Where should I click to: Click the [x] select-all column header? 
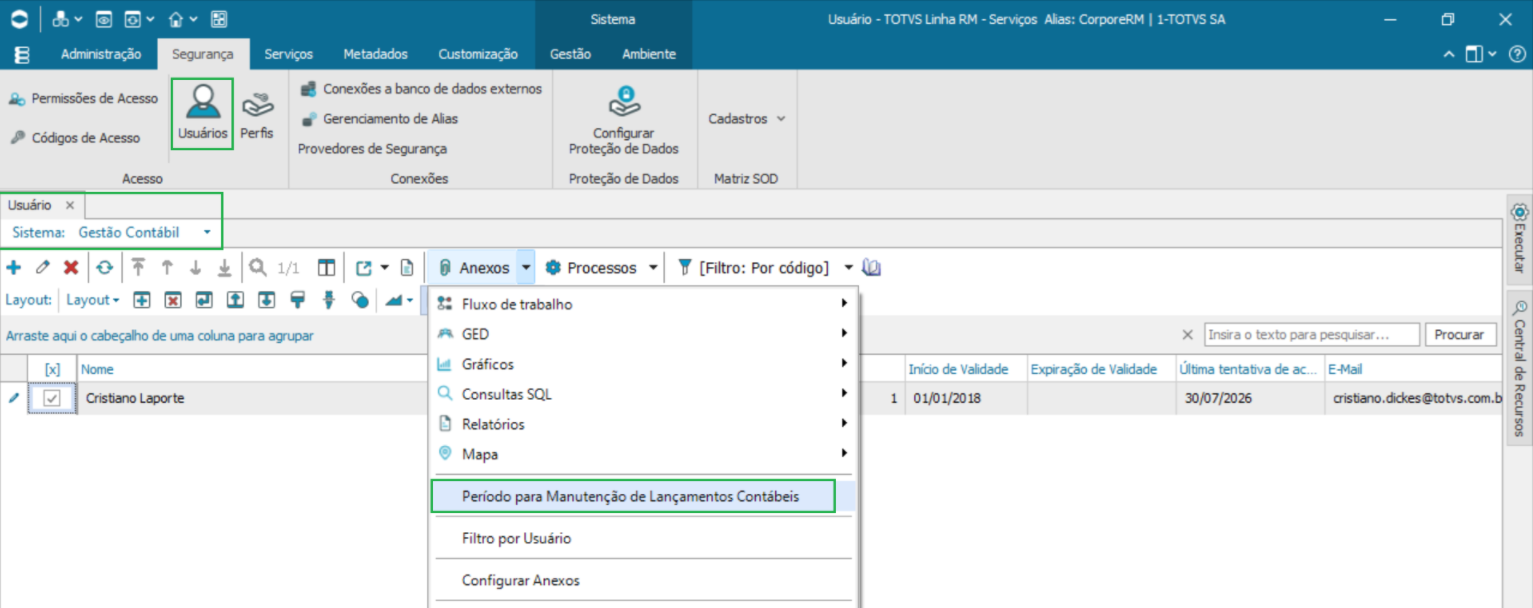52,369
